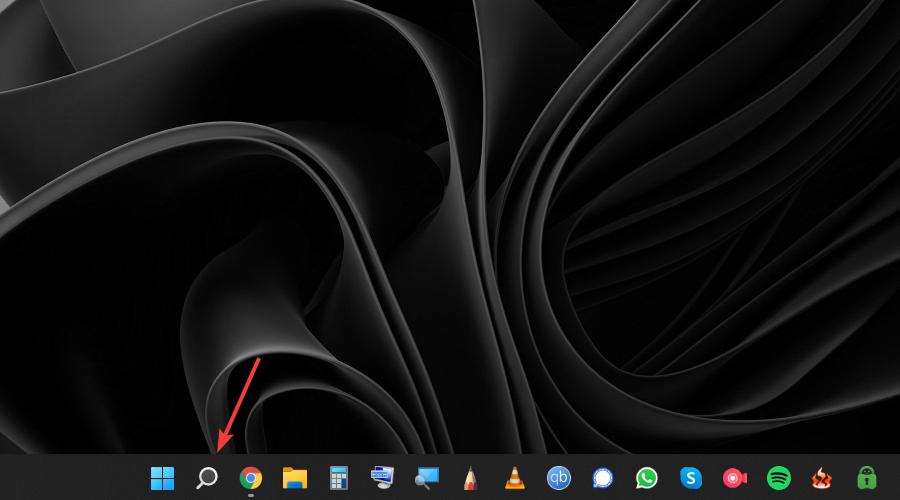The height and width of the screenshot is (500, 900).
Task: Open Search with the magnifying glass icon
Action: click(206, 478)
